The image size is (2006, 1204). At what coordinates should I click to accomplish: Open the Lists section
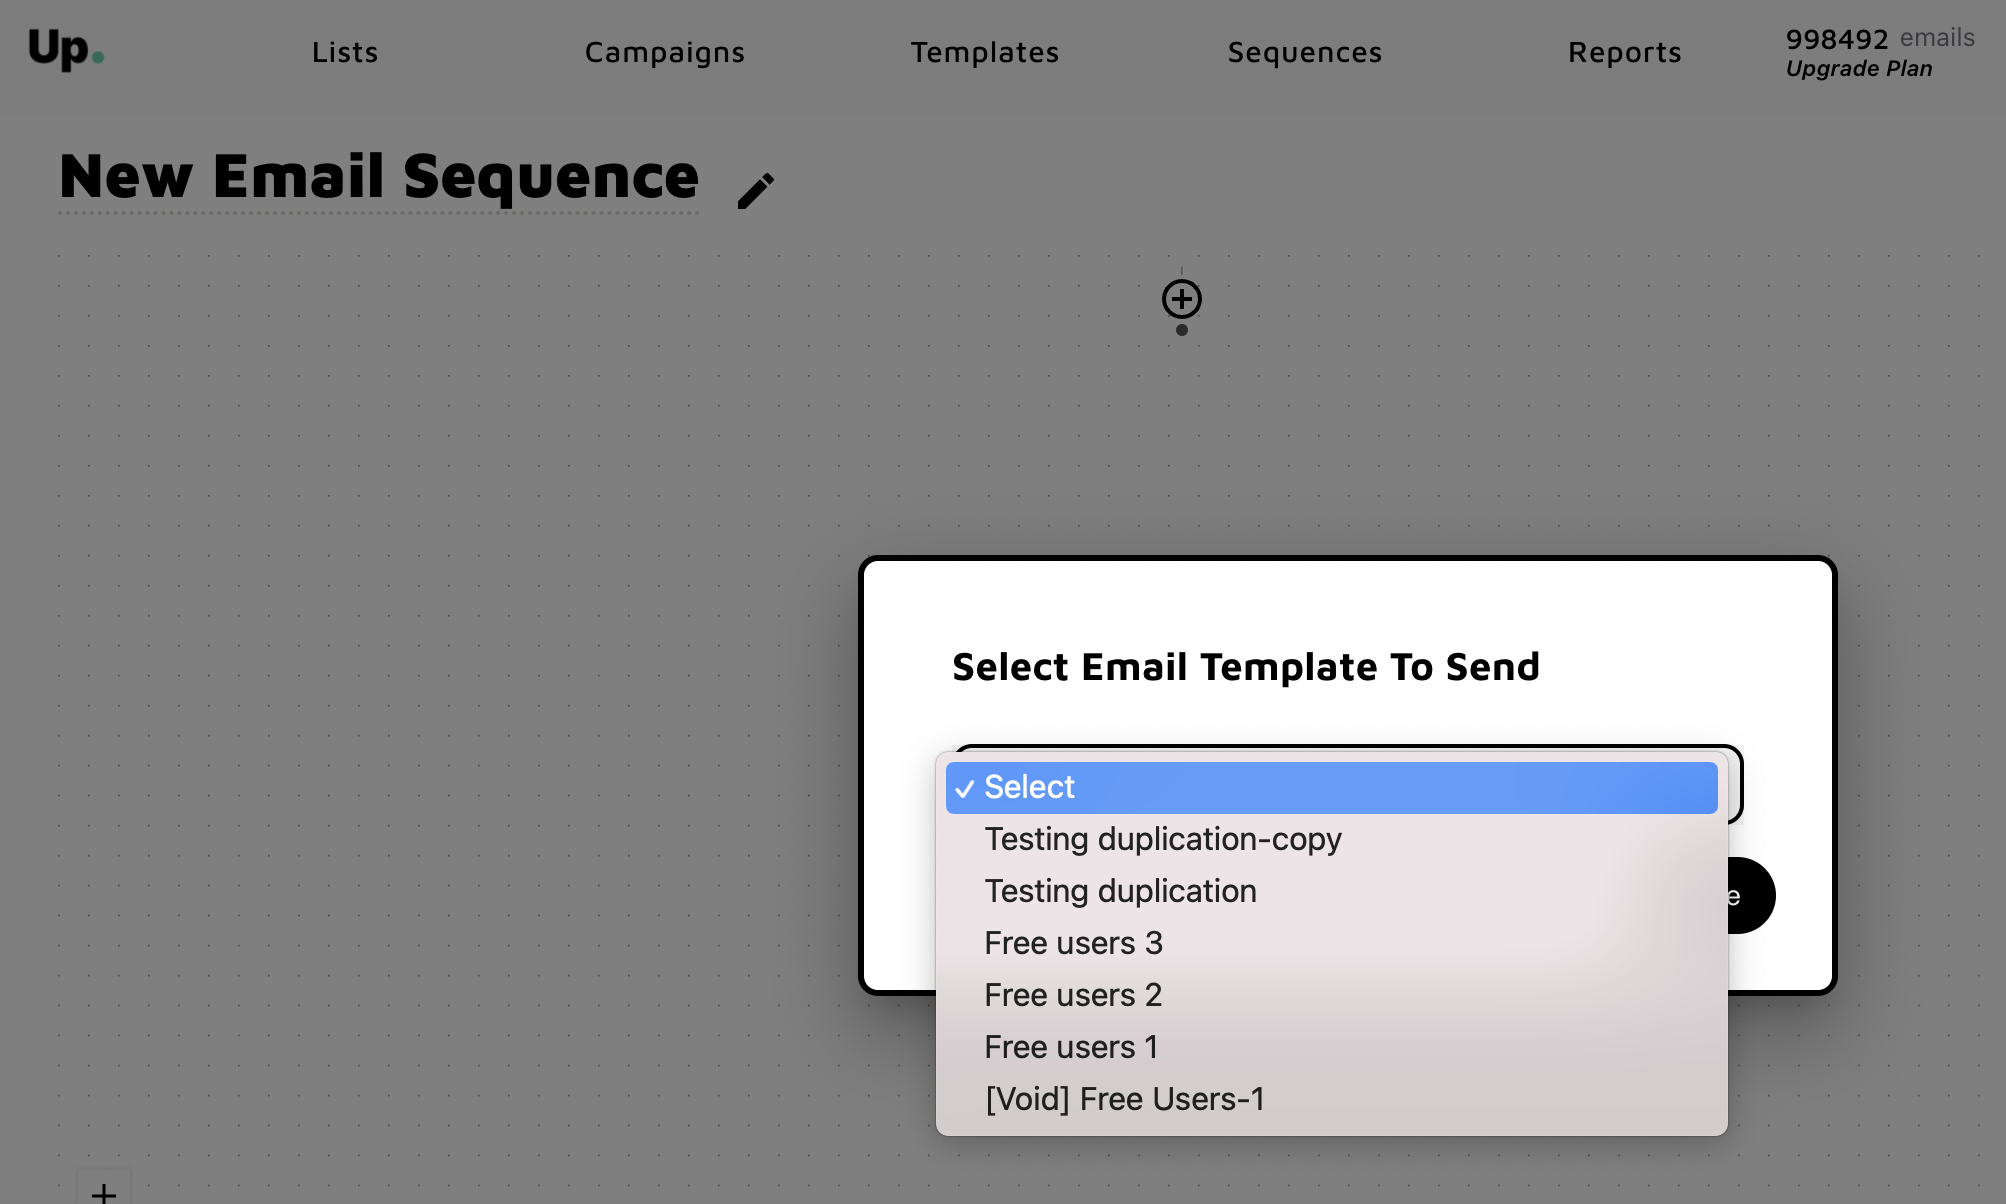click(x=344, y=52)
